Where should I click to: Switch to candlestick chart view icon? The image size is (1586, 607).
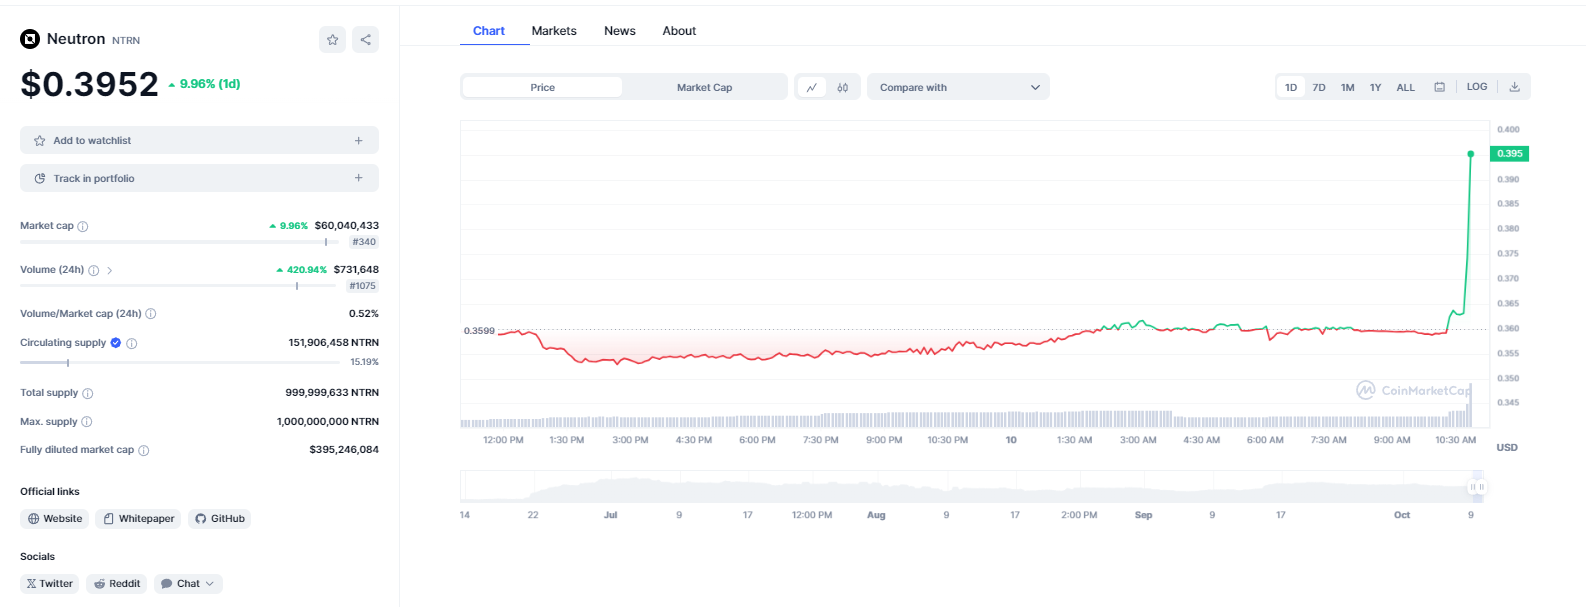(843, 88)
